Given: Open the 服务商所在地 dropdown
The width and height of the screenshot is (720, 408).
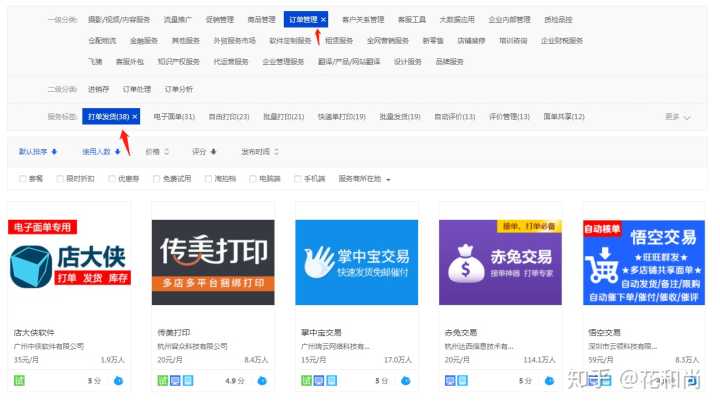Looking at the screenshot, I should click(365, 179).
